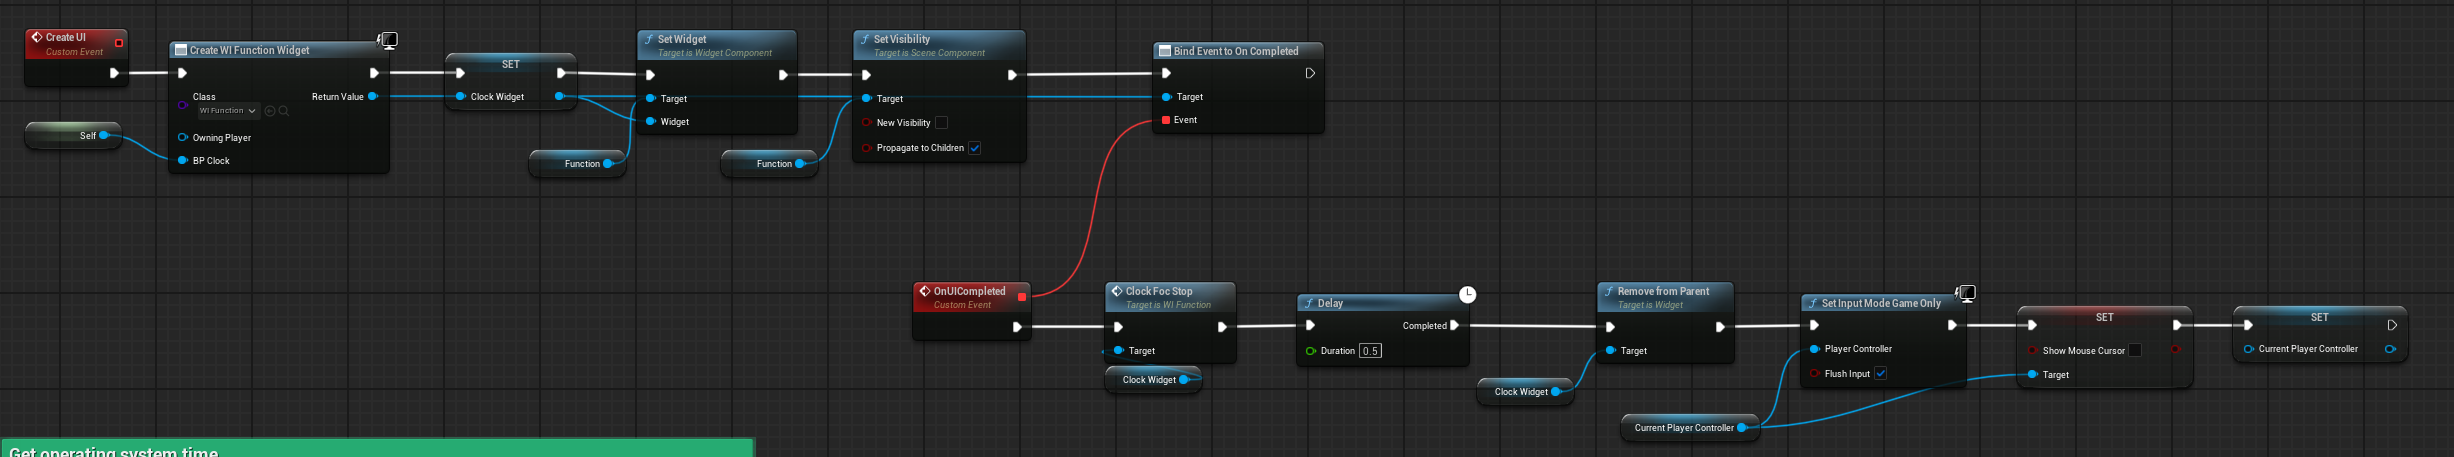Disable the Flush Input checkbox
Image resolution: width=2454 pixels, height=457 pixels.
click(1880, 374)
